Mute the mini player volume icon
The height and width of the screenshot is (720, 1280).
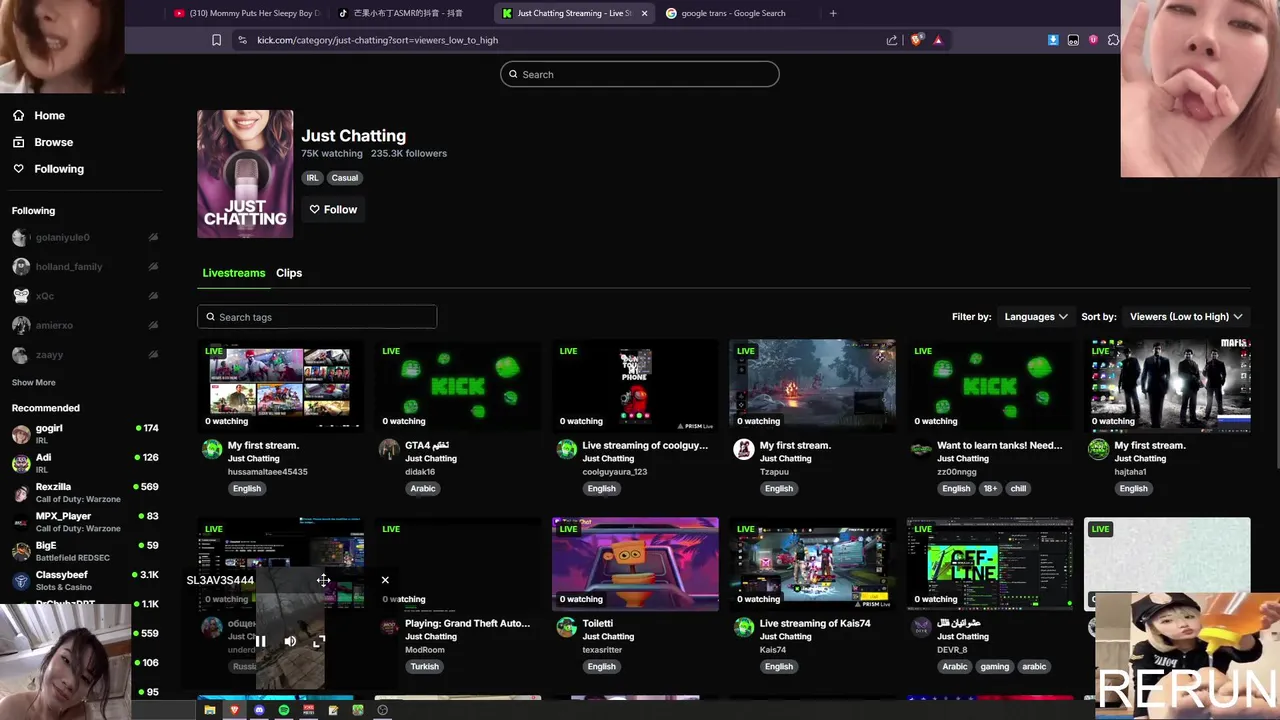[x=290, y=641]
